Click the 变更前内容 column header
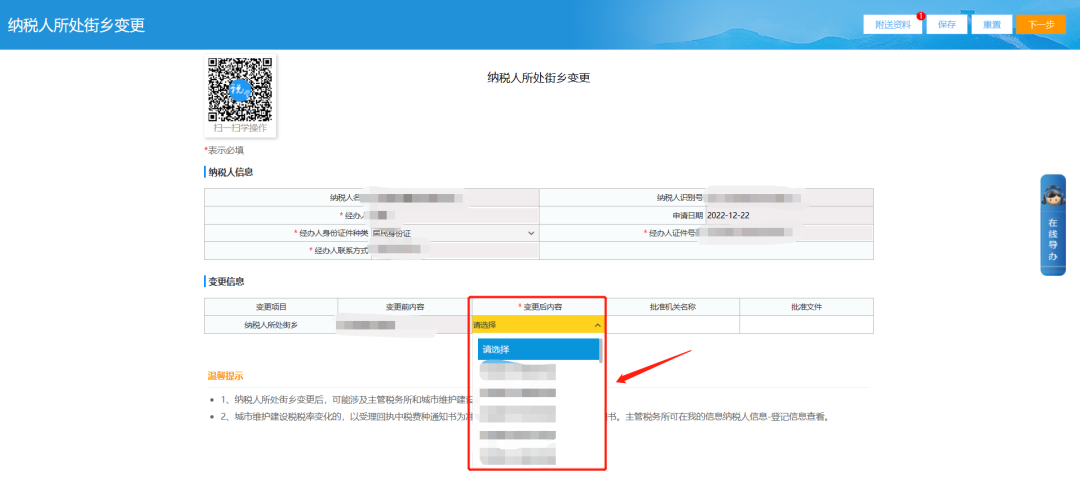The image size is (1080, 493). [405, 307]
